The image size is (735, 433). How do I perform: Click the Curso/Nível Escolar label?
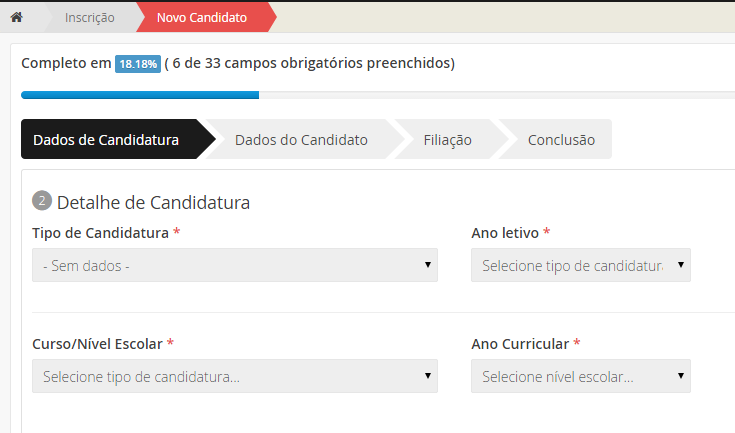97,343
